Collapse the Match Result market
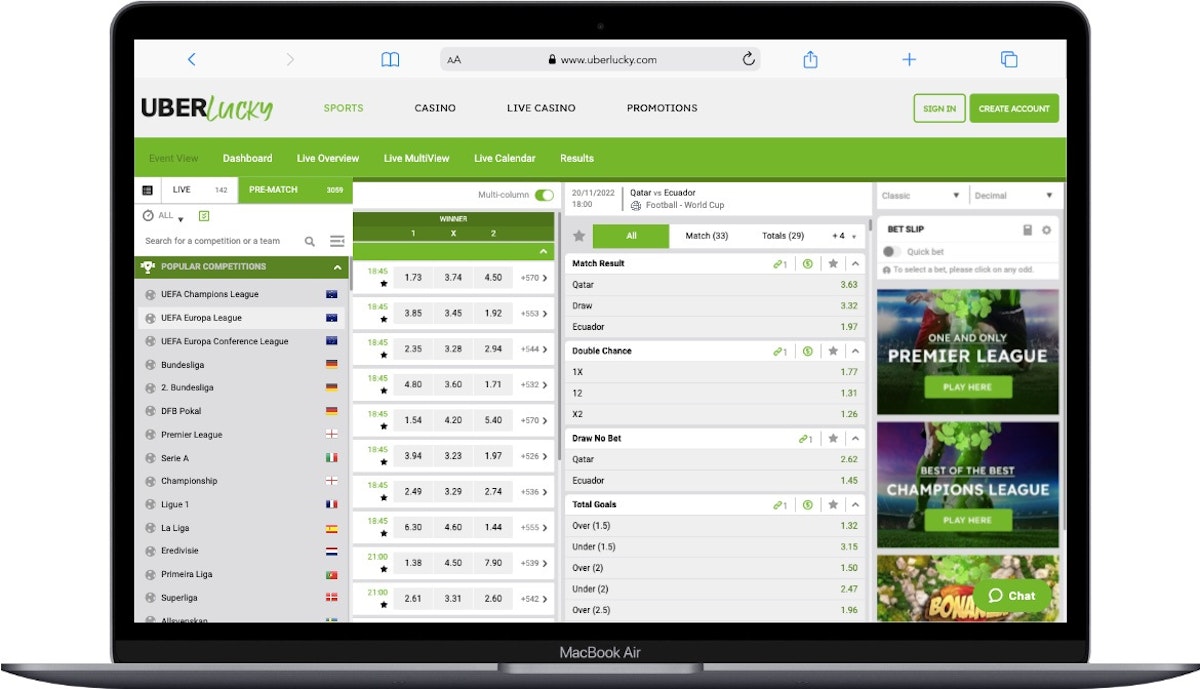Image resolution: width=1200 pixels, height=689 pixels. coord(856,264)
